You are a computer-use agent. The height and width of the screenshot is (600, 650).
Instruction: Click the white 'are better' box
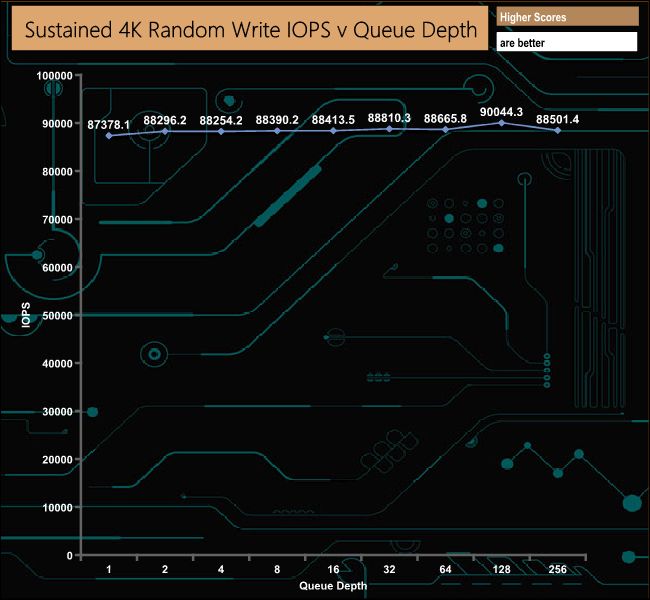click(x=567, y=43)
